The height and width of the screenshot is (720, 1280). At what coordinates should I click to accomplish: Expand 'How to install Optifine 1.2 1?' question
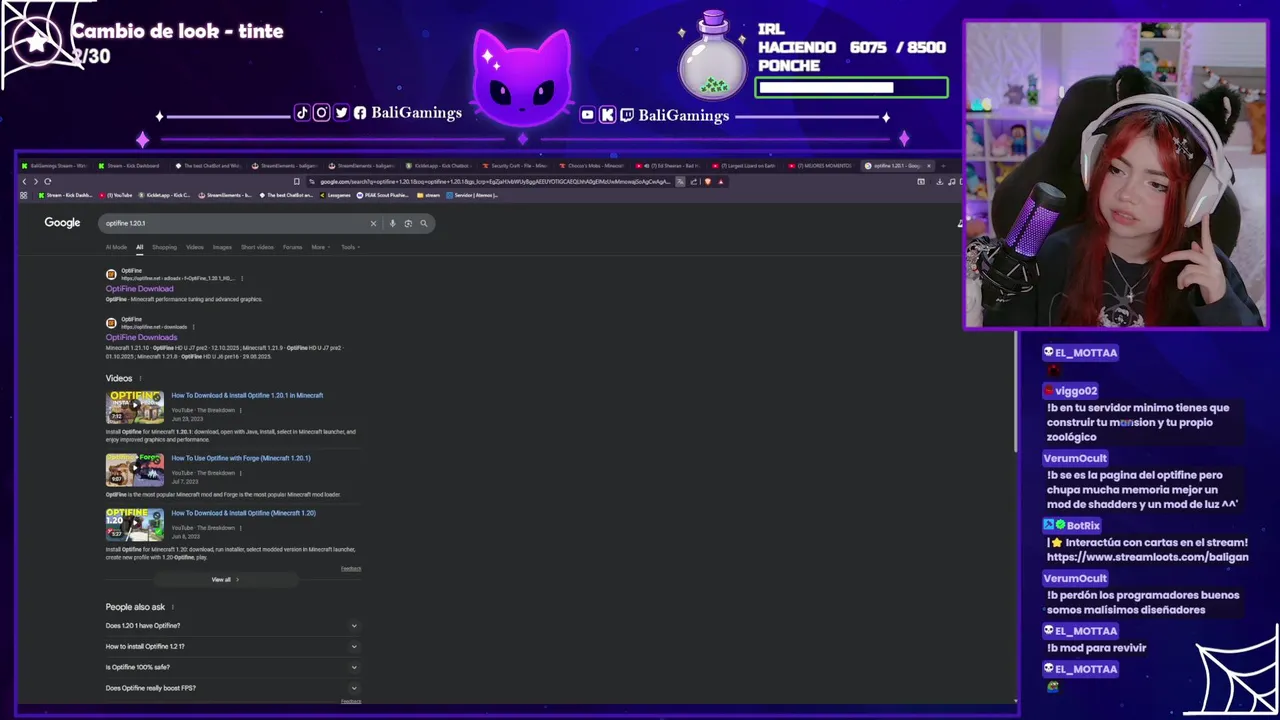(232, 647)
